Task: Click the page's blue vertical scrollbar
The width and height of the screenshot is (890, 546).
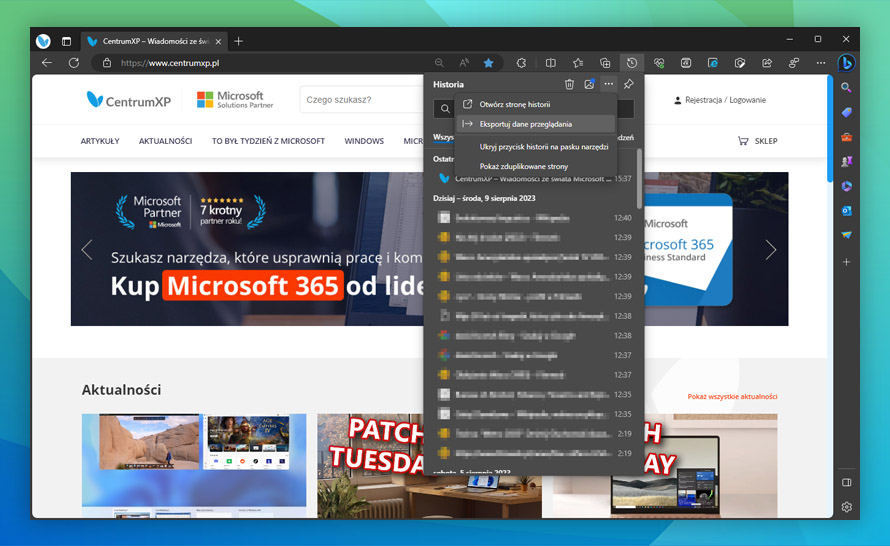Action: [x=830, y=131]
